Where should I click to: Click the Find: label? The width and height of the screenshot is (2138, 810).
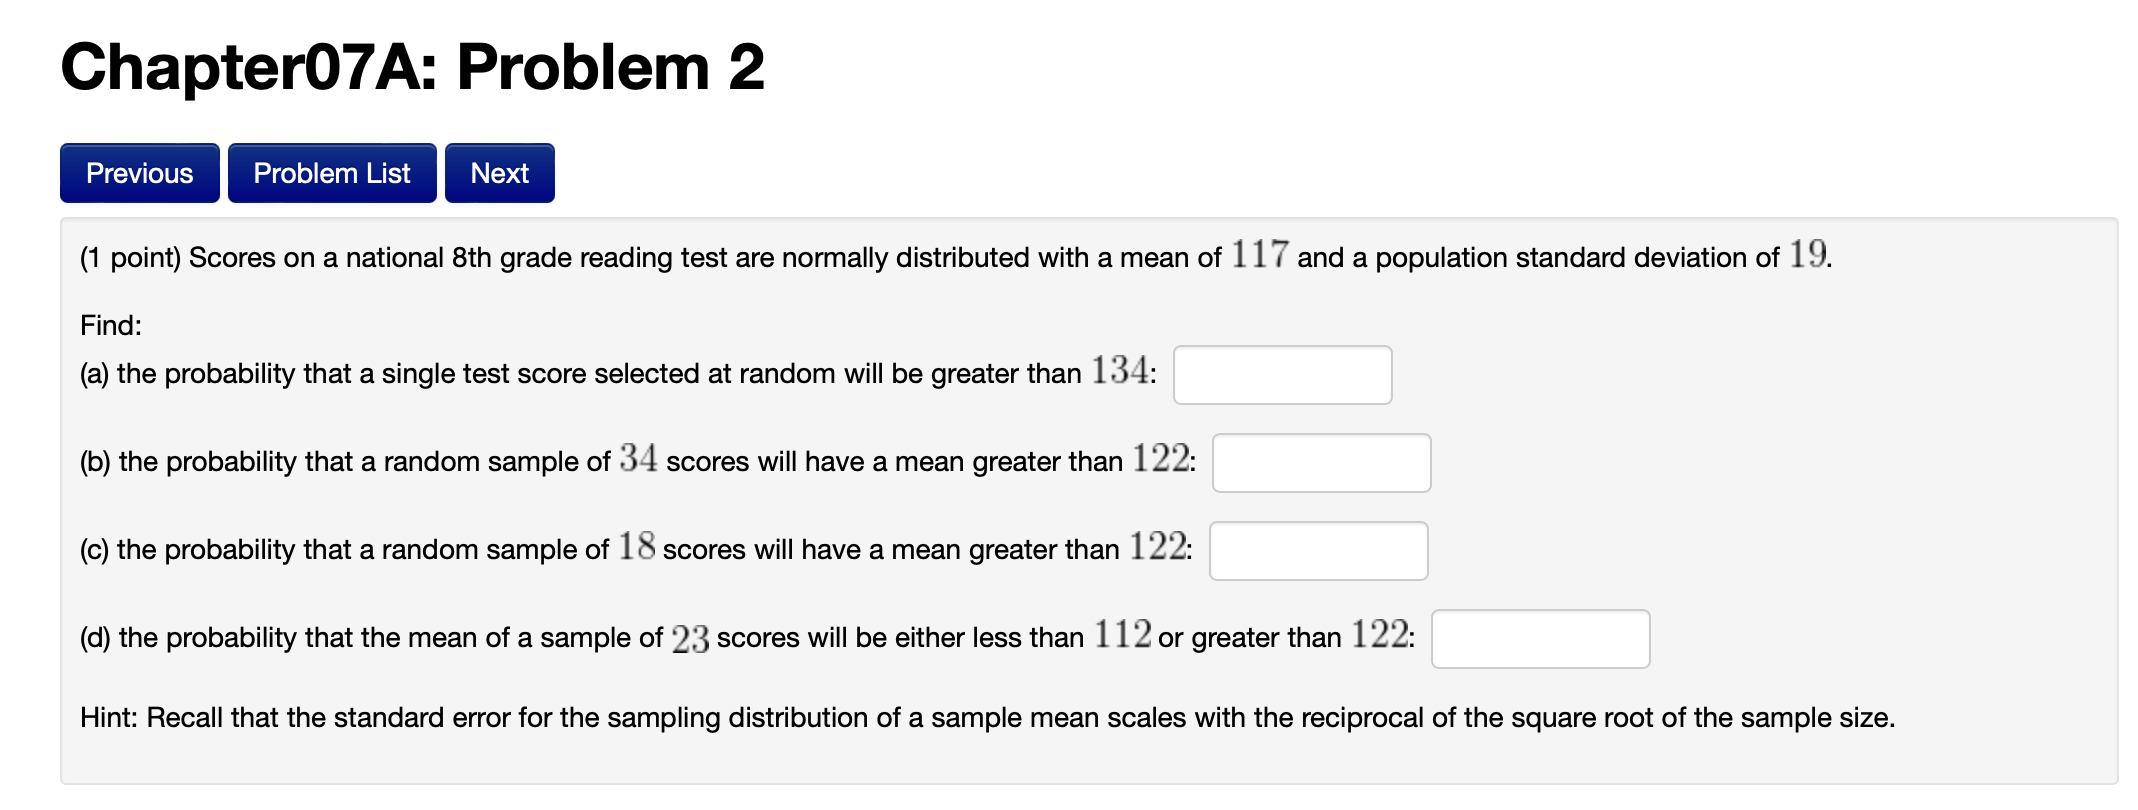[x=110, y=325]
